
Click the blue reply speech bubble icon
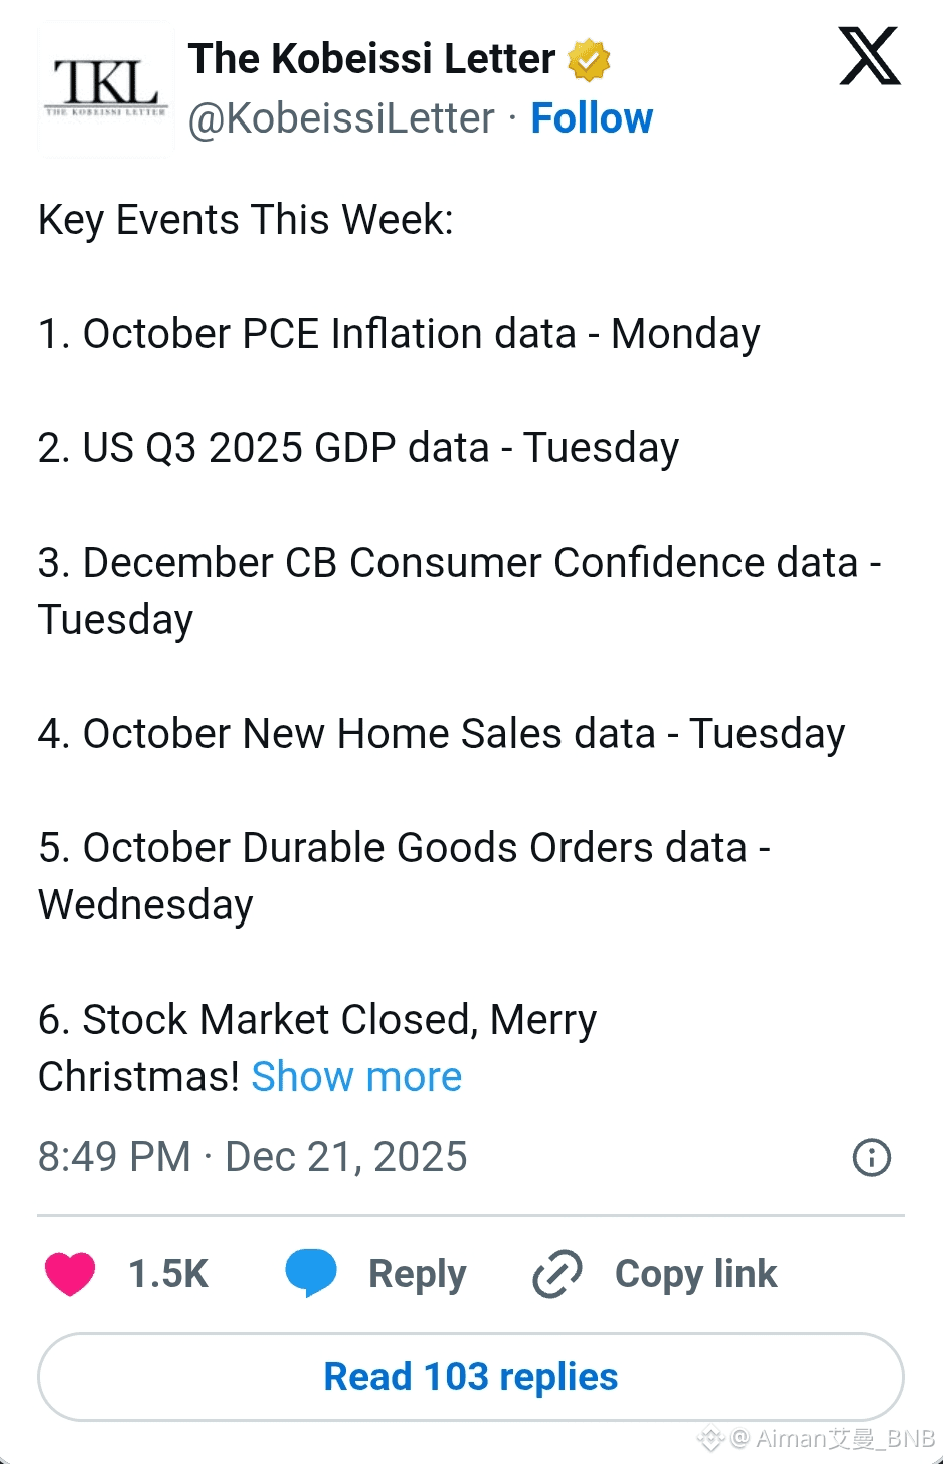pos(311,1273)
